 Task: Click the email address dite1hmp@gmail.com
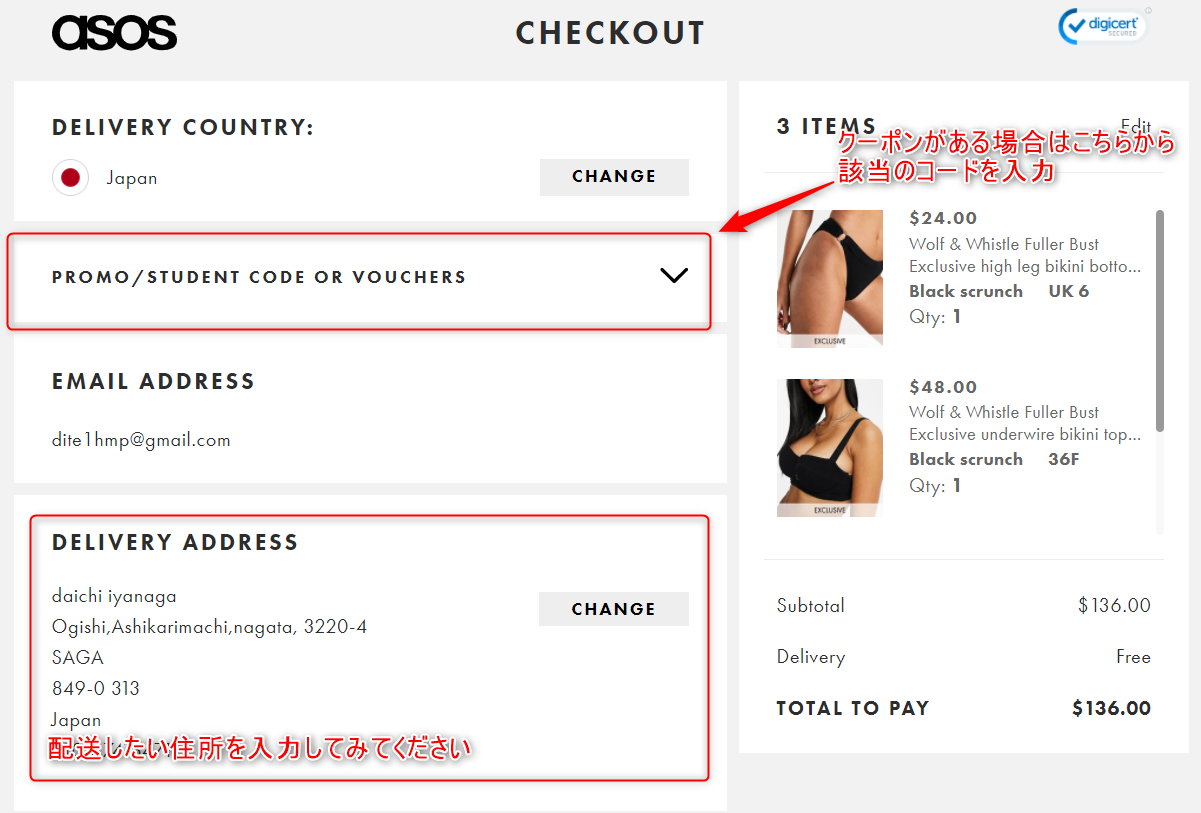pos(141,440)
